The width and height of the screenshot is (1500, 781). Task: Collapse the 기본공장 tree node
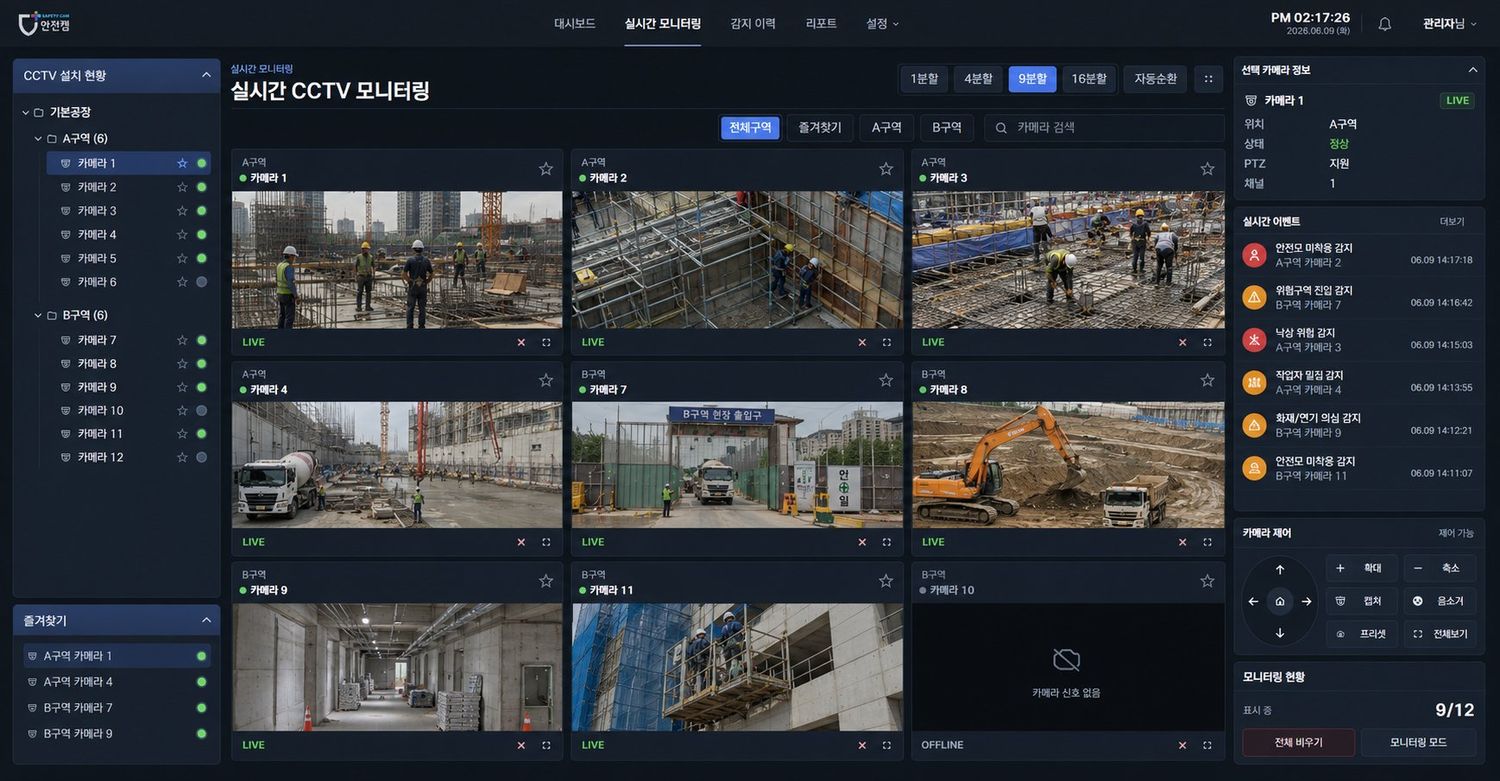pyautogui.click(x=26, y=112)
